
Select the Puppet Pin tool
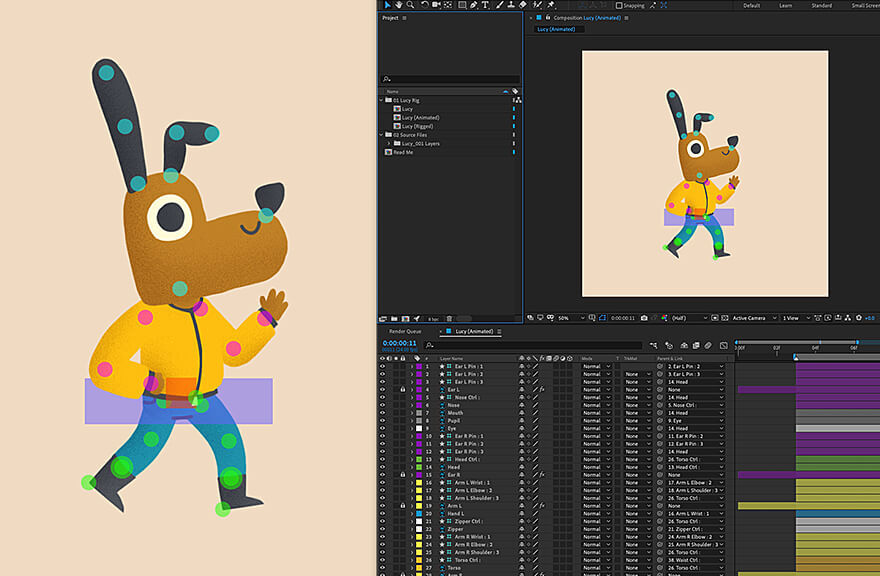[551, 5]
